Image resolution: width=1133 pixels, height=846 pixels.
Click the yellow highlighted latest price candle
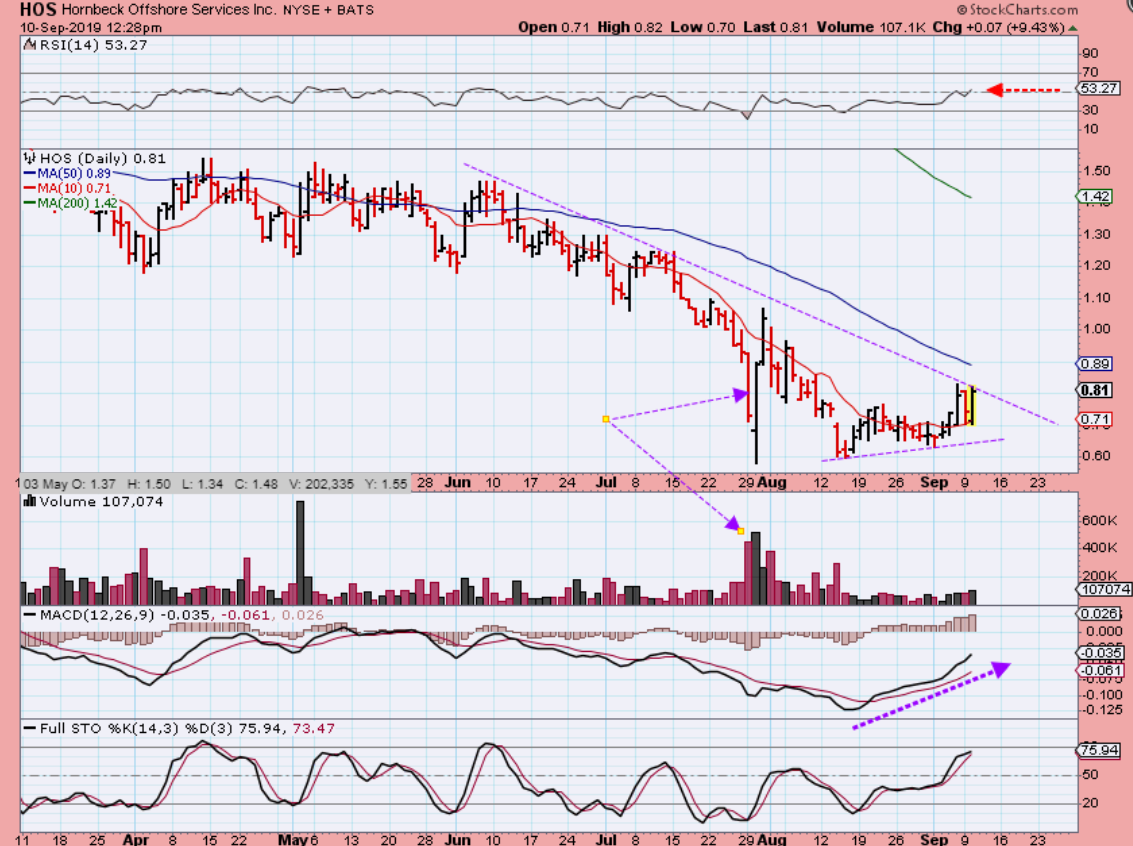(x=972, y=406)
